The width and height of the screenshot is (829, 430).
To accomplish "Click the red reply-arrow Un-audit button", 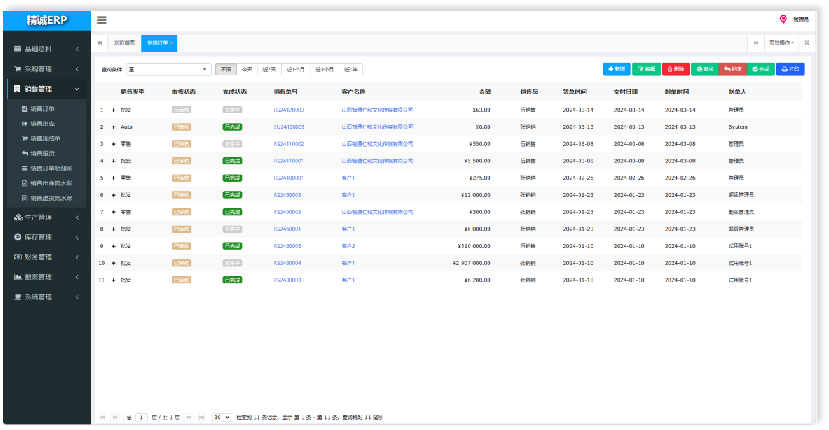I will click(x=733, y=69).
